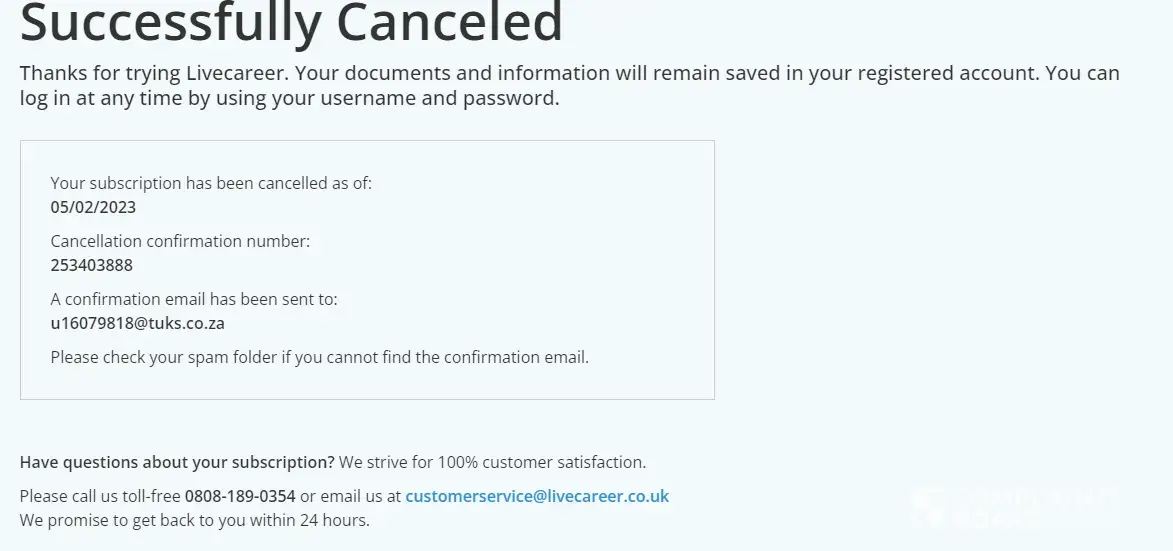Click the email address u16079818@tuks.co.za
The image size is (1173, 551).
pos(138,324)
